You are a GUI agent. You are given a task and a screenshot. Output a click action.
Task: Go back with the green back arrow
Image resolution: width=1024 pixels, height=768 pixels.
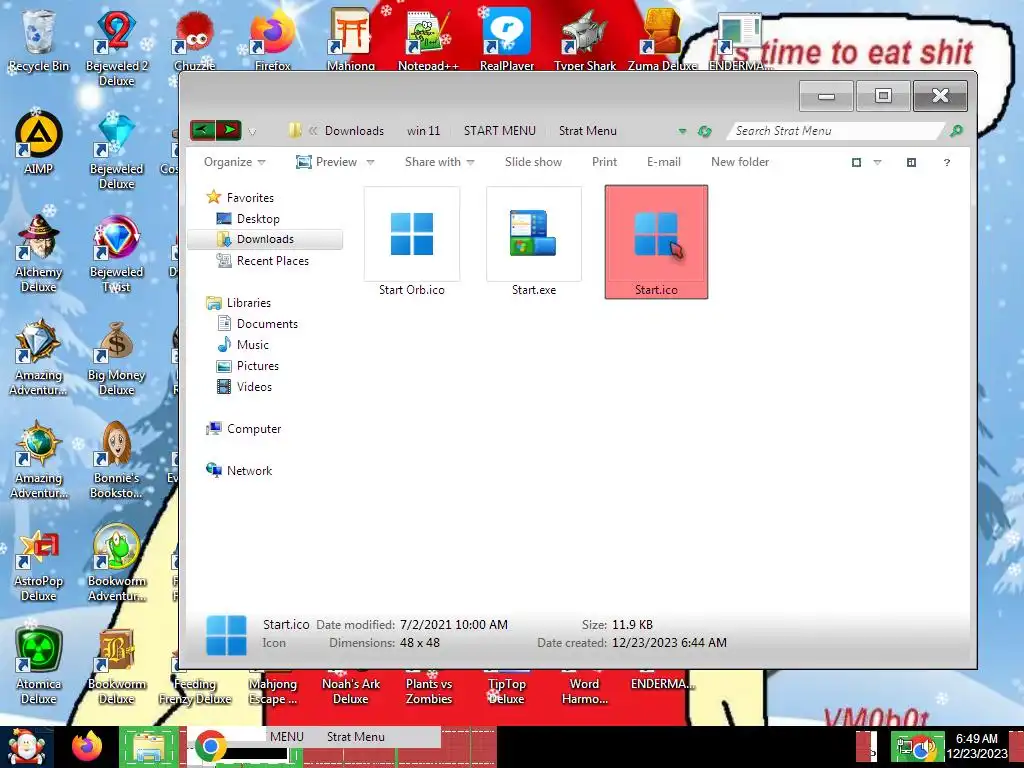click(x=202, y=130)
